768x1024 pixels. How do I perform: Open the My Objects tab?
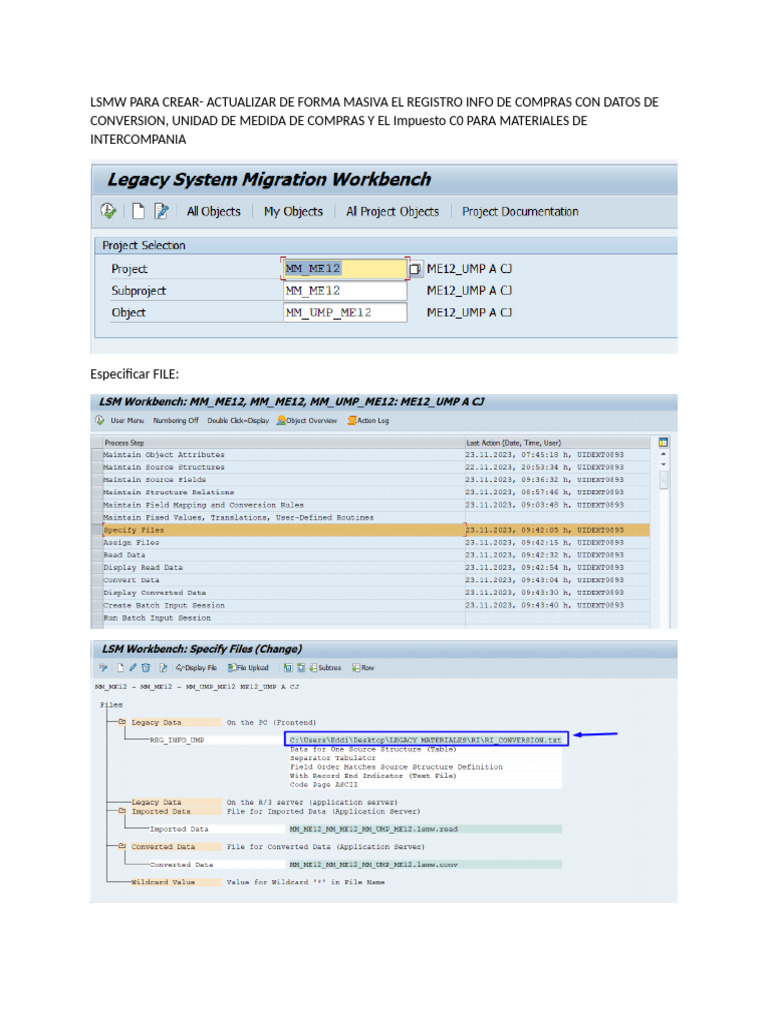coord(293,212)
